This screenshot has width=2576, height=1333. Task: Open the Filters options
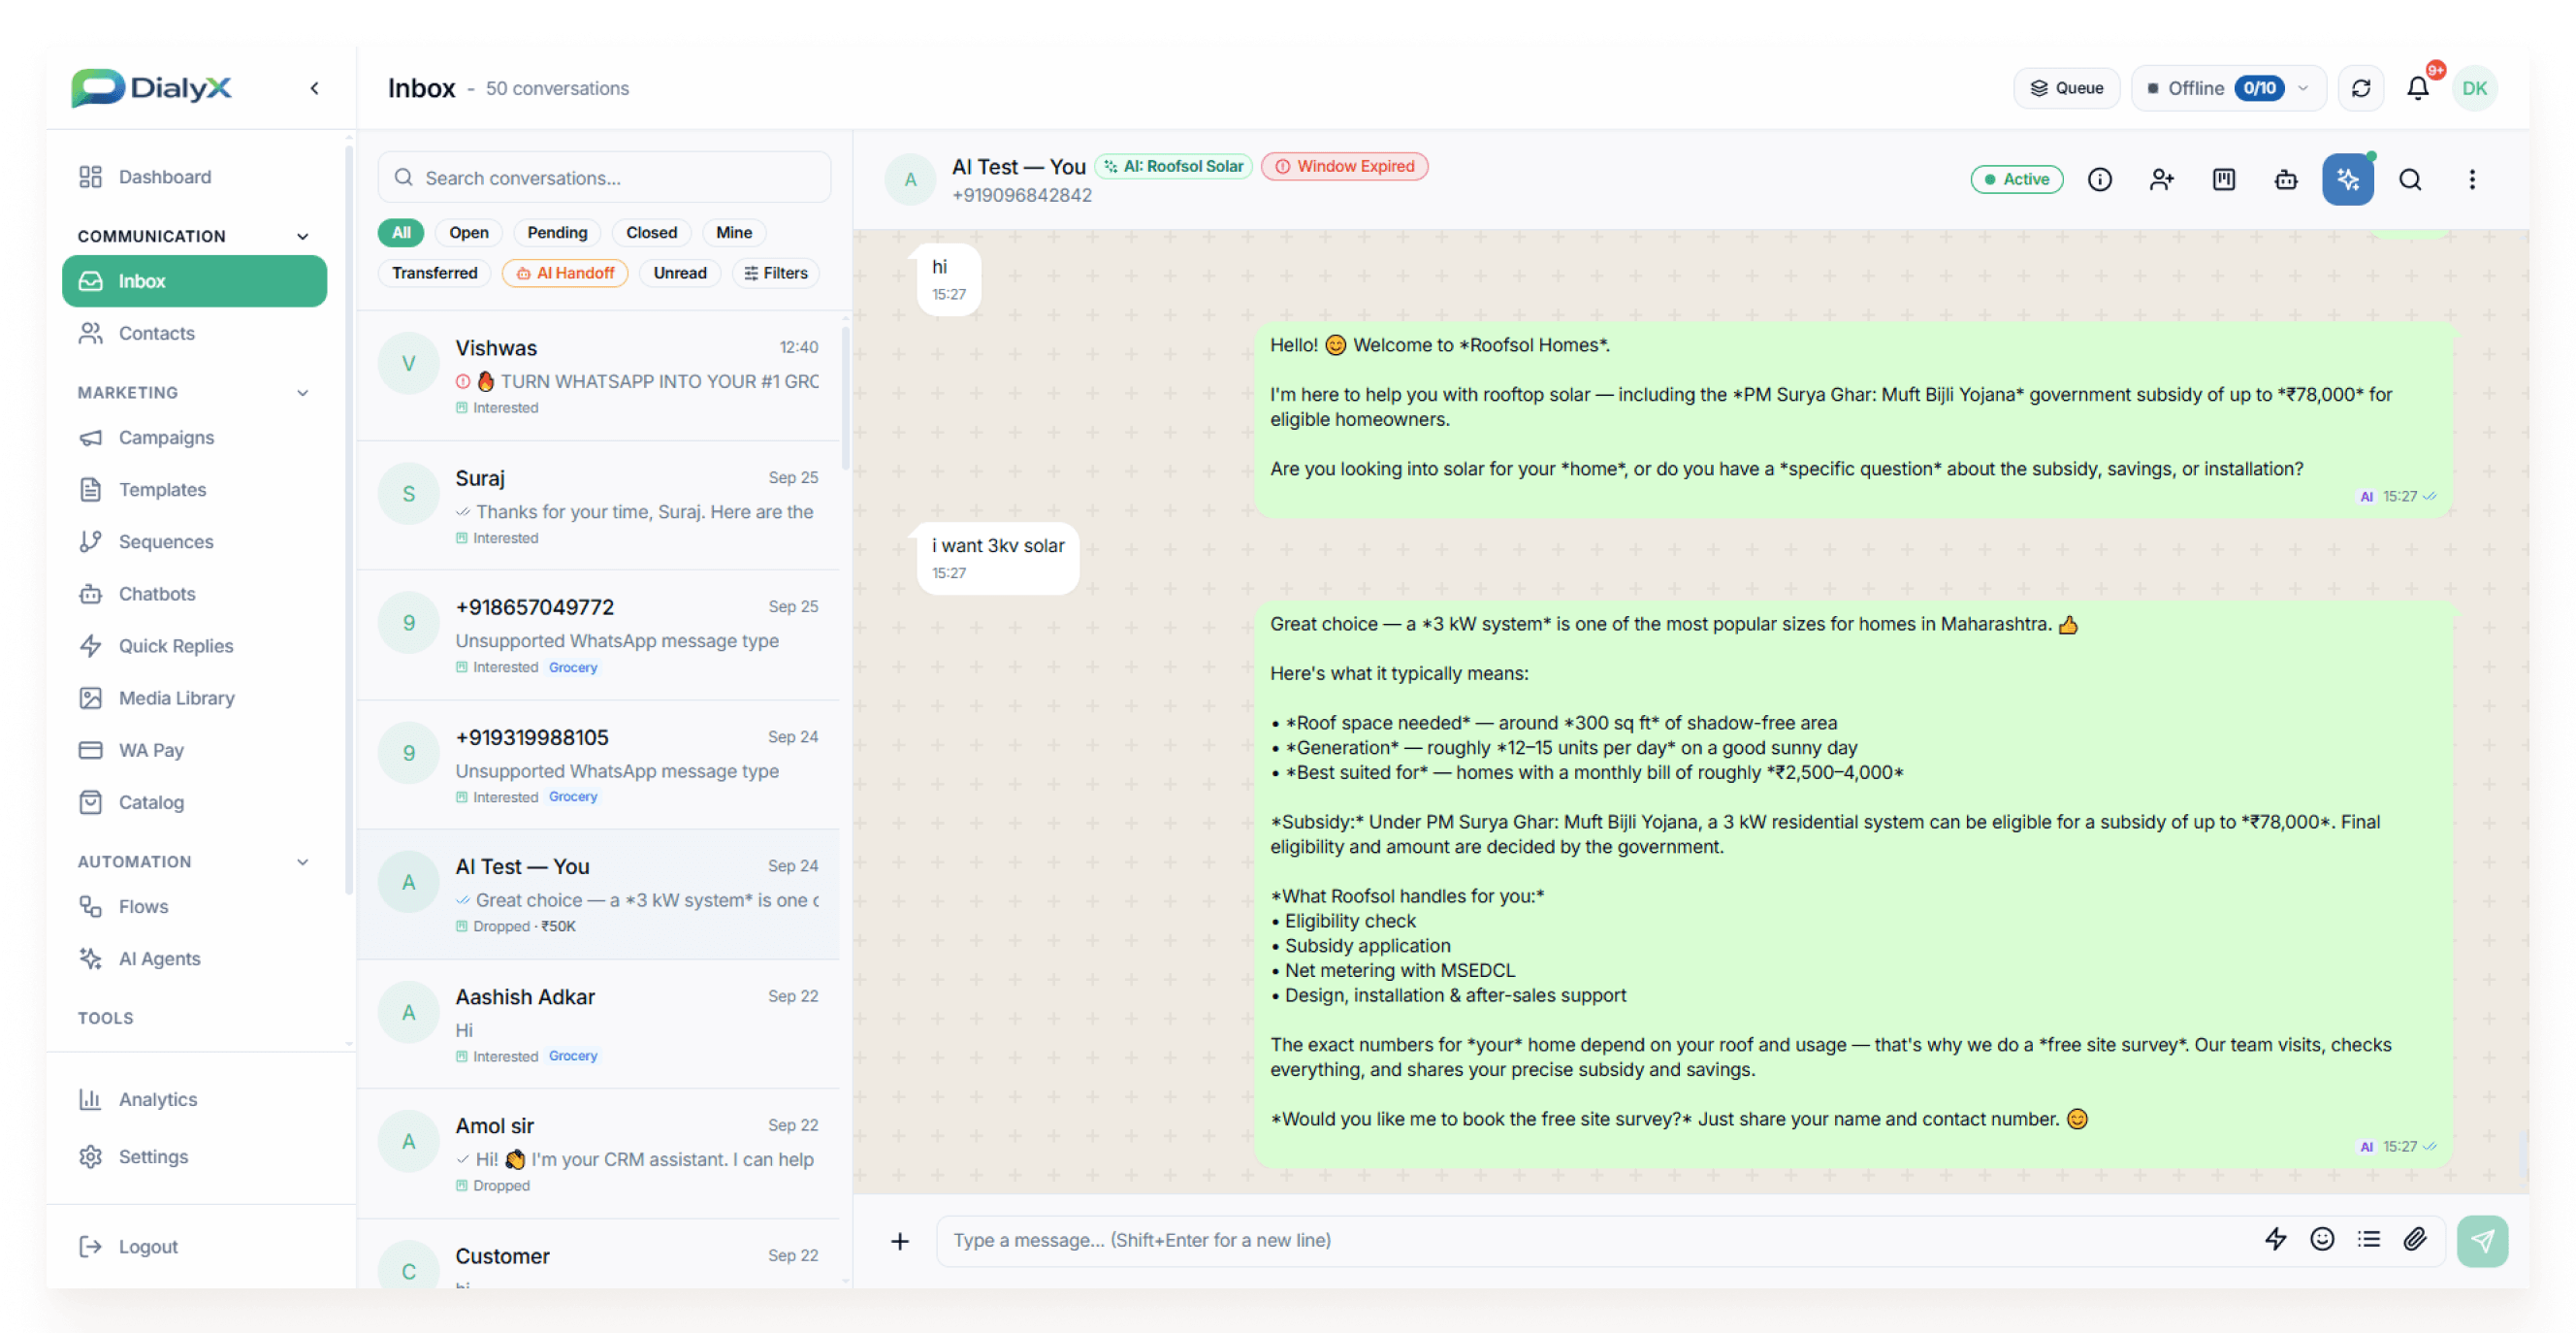click(x=776, y=272)
